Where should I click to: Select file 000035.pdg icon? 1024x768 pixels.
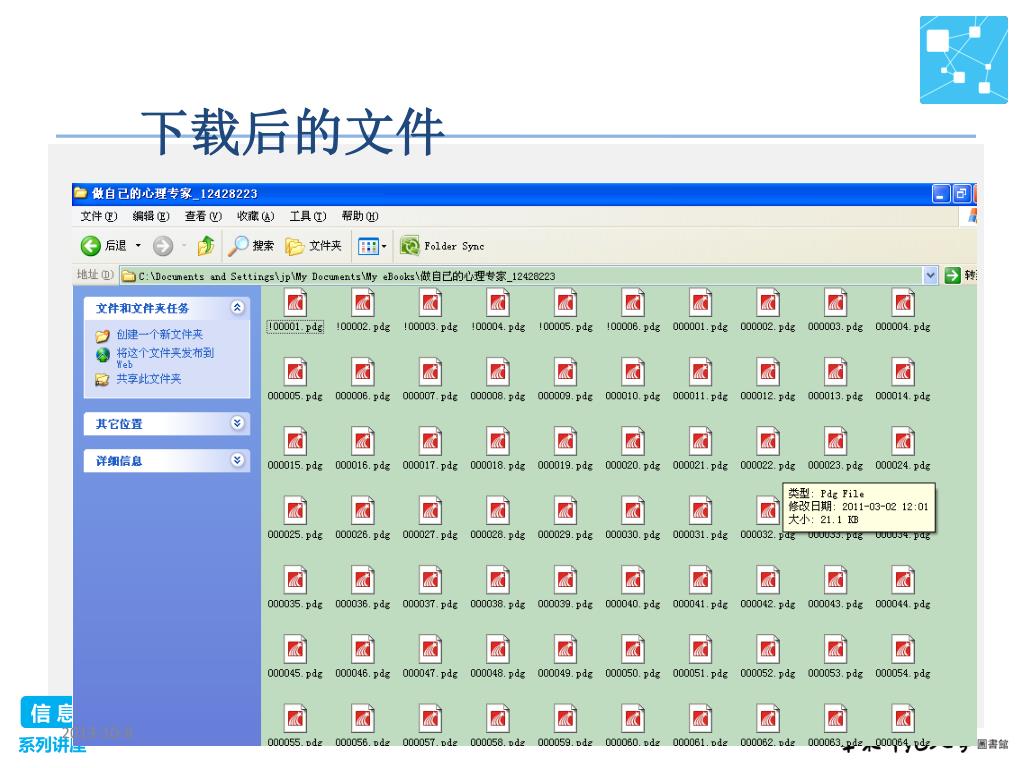(x=295, y=580)
